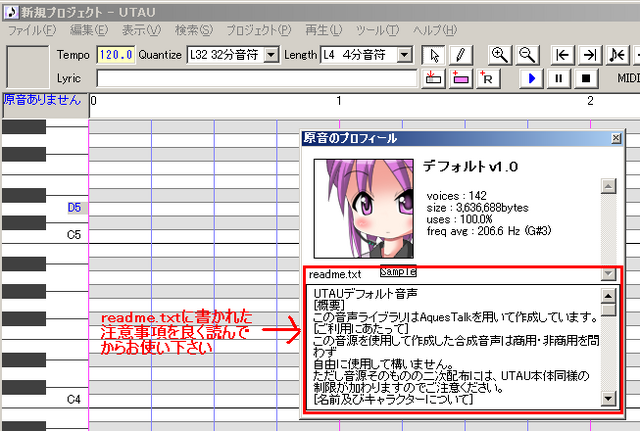Click the zoom out magnifier icon
Image resolution: width=640 pixels, height=431 pixels.
coord(527,55)
